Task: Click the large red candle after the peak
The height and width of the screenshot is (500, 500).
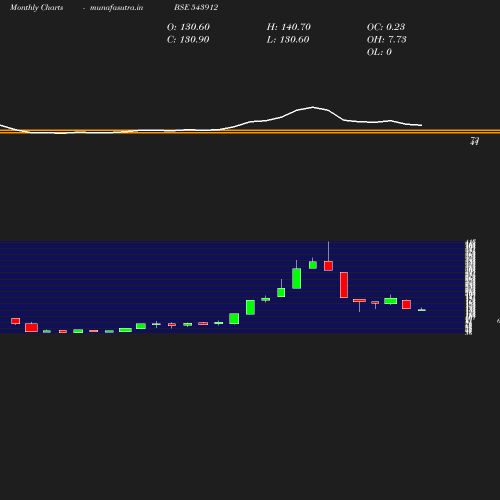Action: pyautogui.click(x=344, y=285)
